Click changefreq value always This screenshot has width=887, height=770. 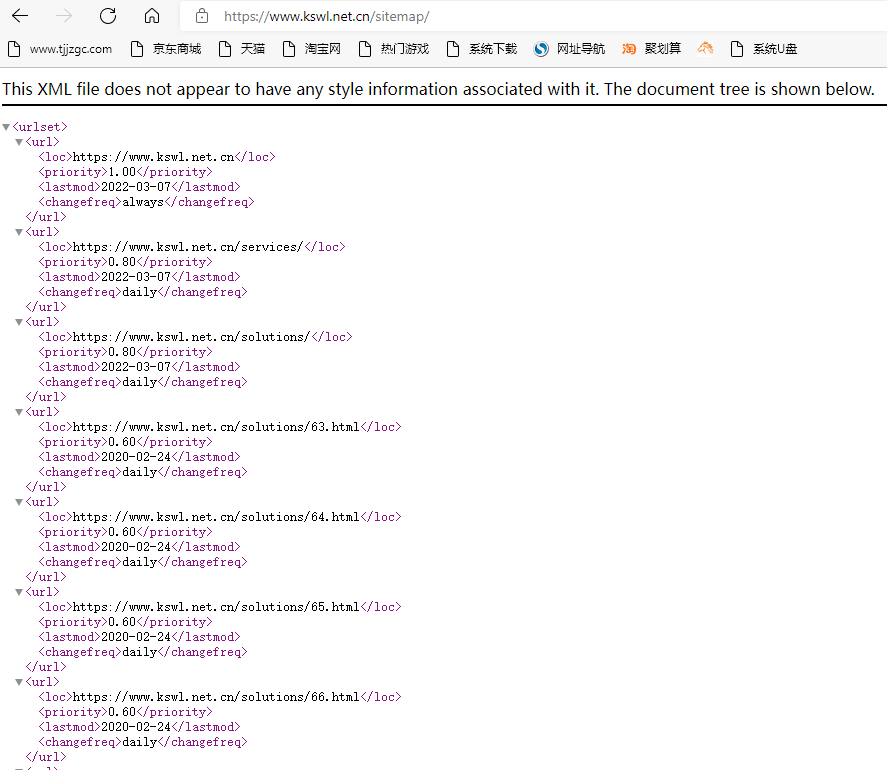click(143, 202)
